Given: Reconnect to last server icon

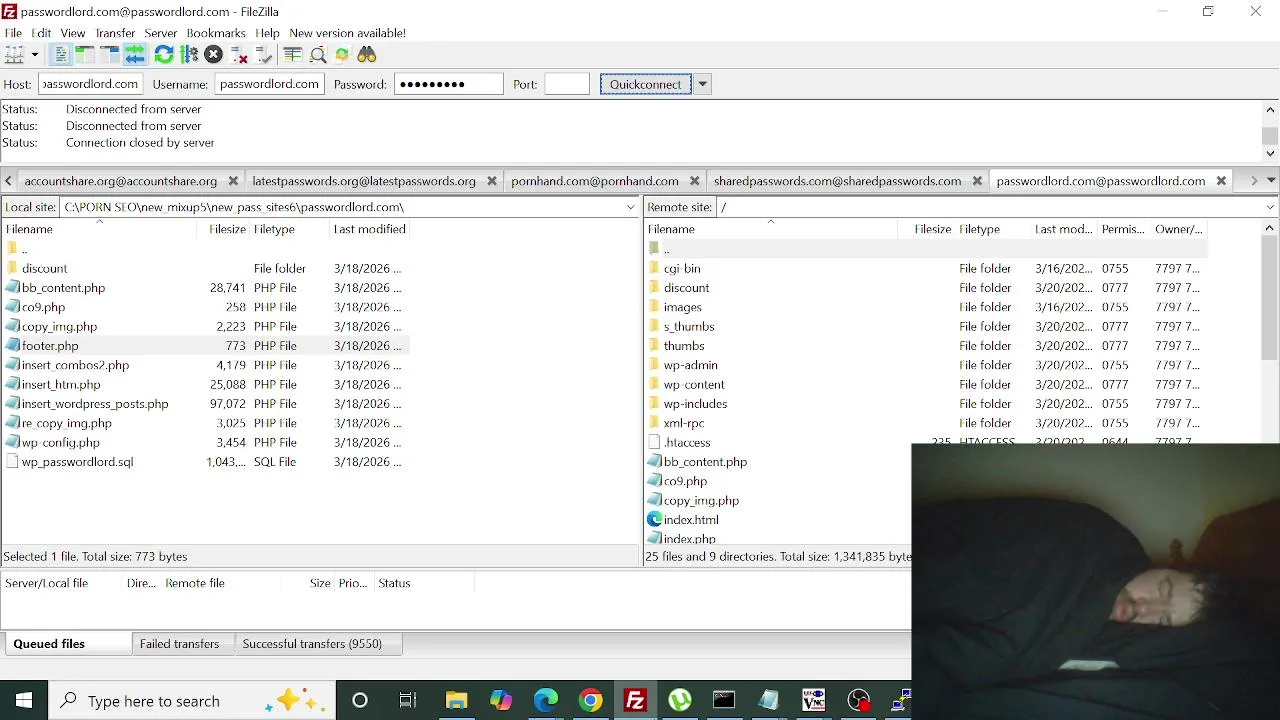Looking at the screenshot, I should click(263, 55).
